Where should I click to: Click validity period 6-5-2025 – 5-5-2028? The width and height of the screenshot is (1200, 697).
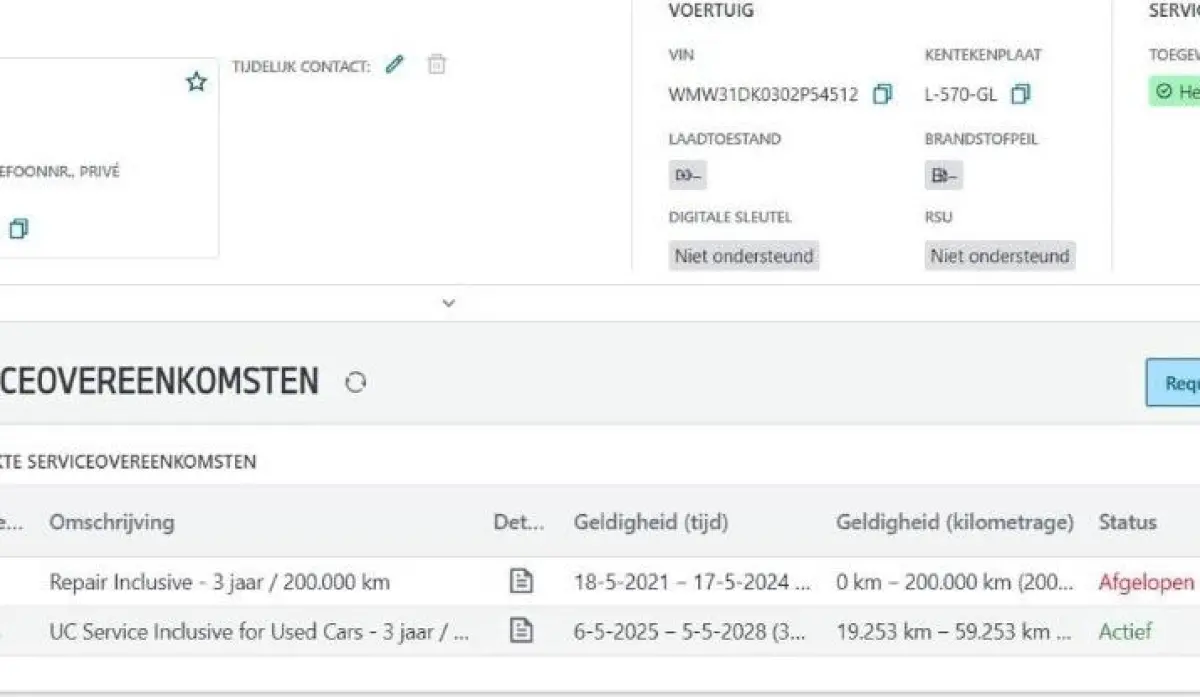(x=691, y=631)
